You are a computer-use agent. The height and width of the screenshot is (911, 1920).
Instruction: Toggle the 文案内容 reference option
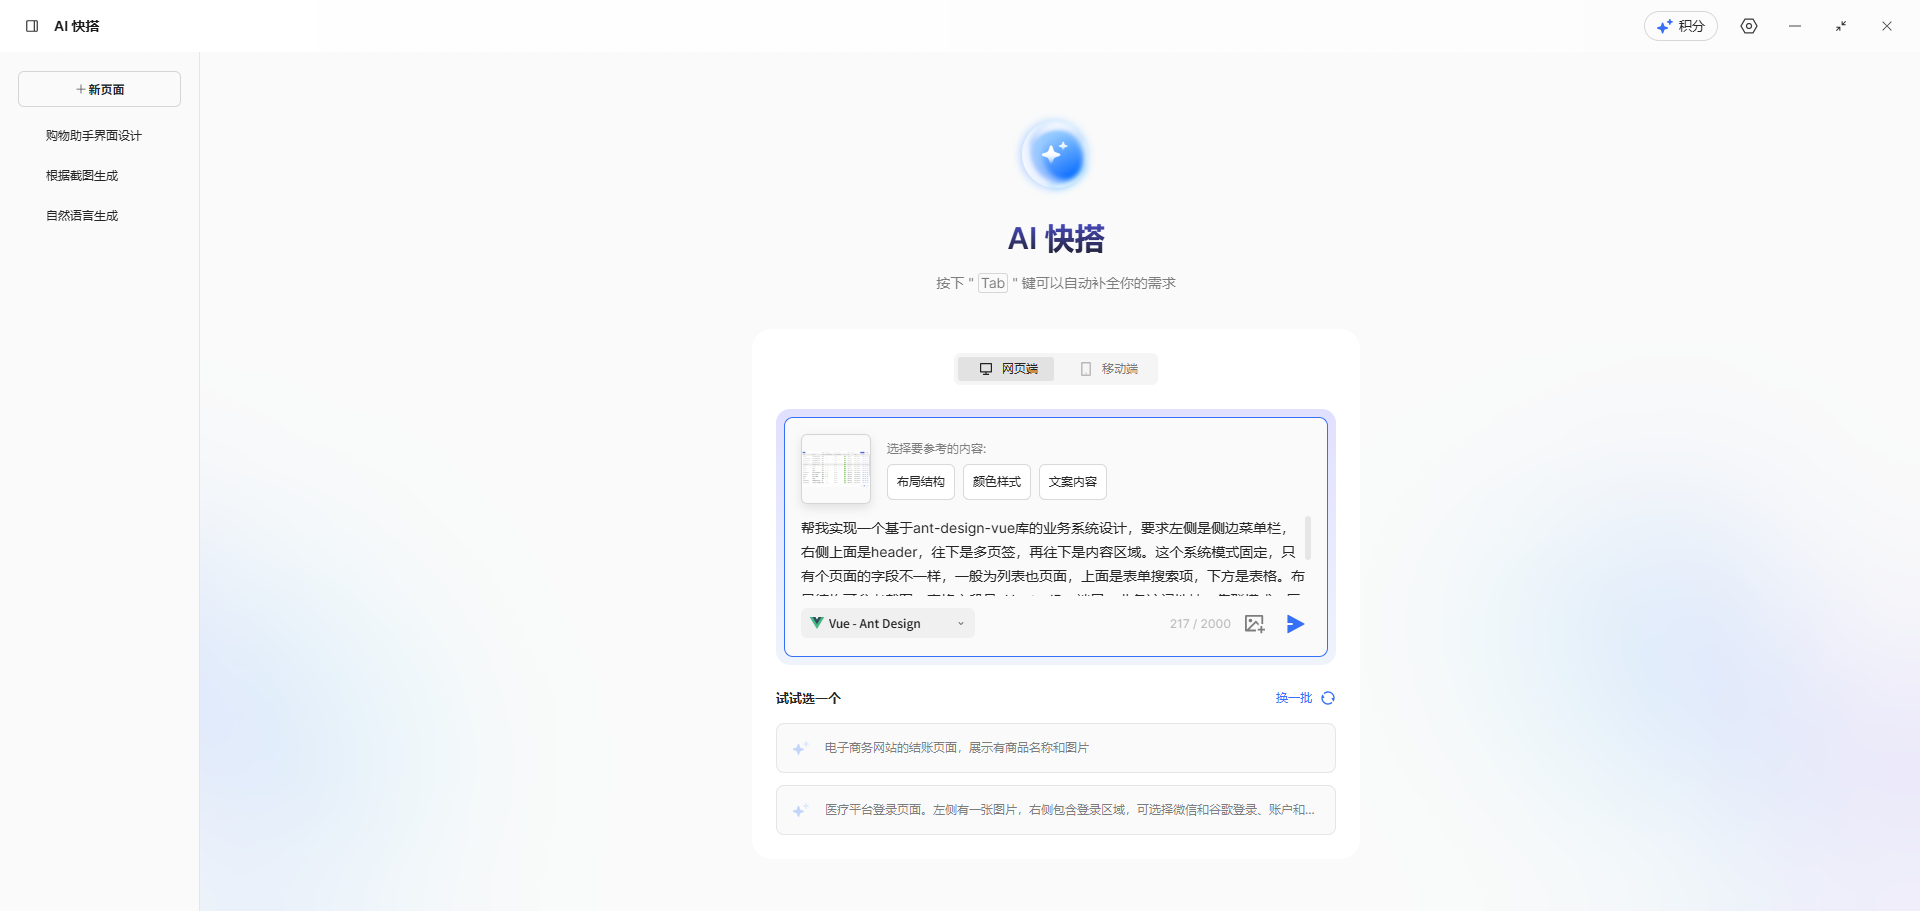click(1072, 481)
